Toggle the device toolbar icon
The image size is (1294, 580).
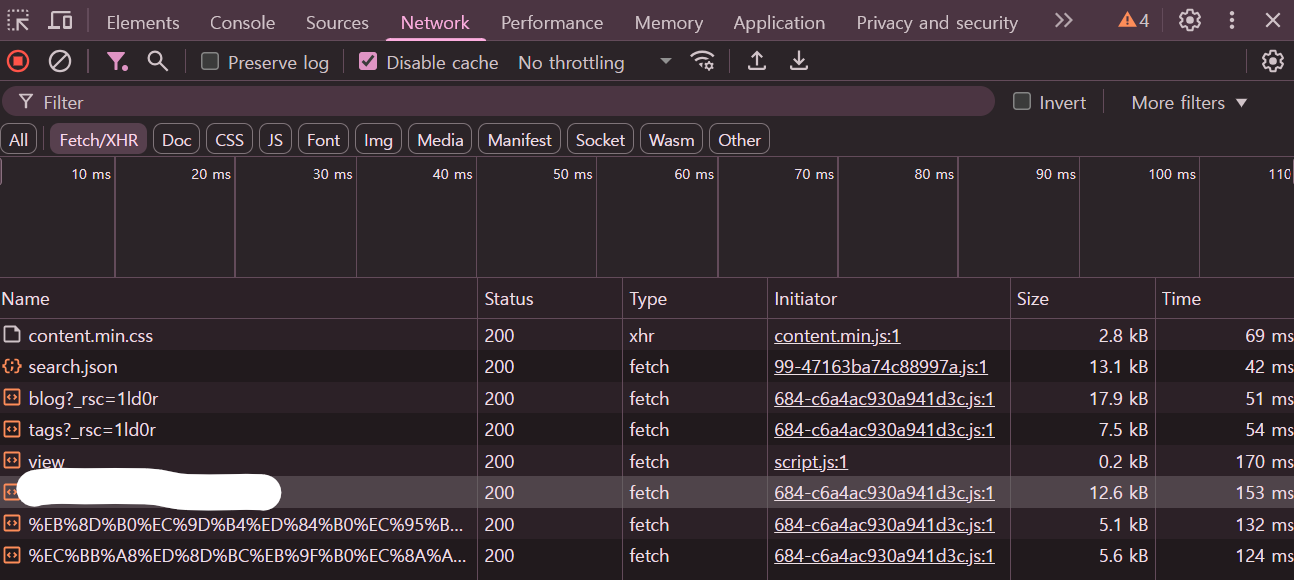click(x=60, y=21)
